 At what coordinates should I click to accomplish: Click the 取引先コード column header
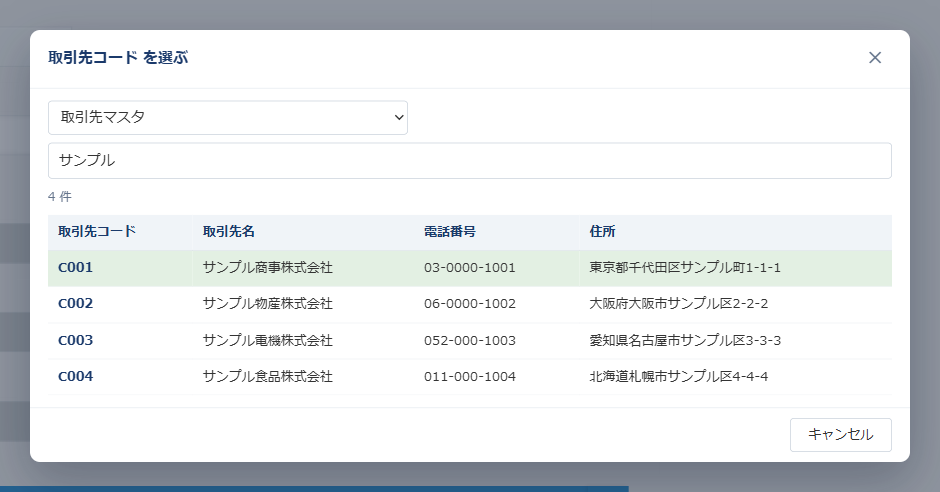[97, 231]
